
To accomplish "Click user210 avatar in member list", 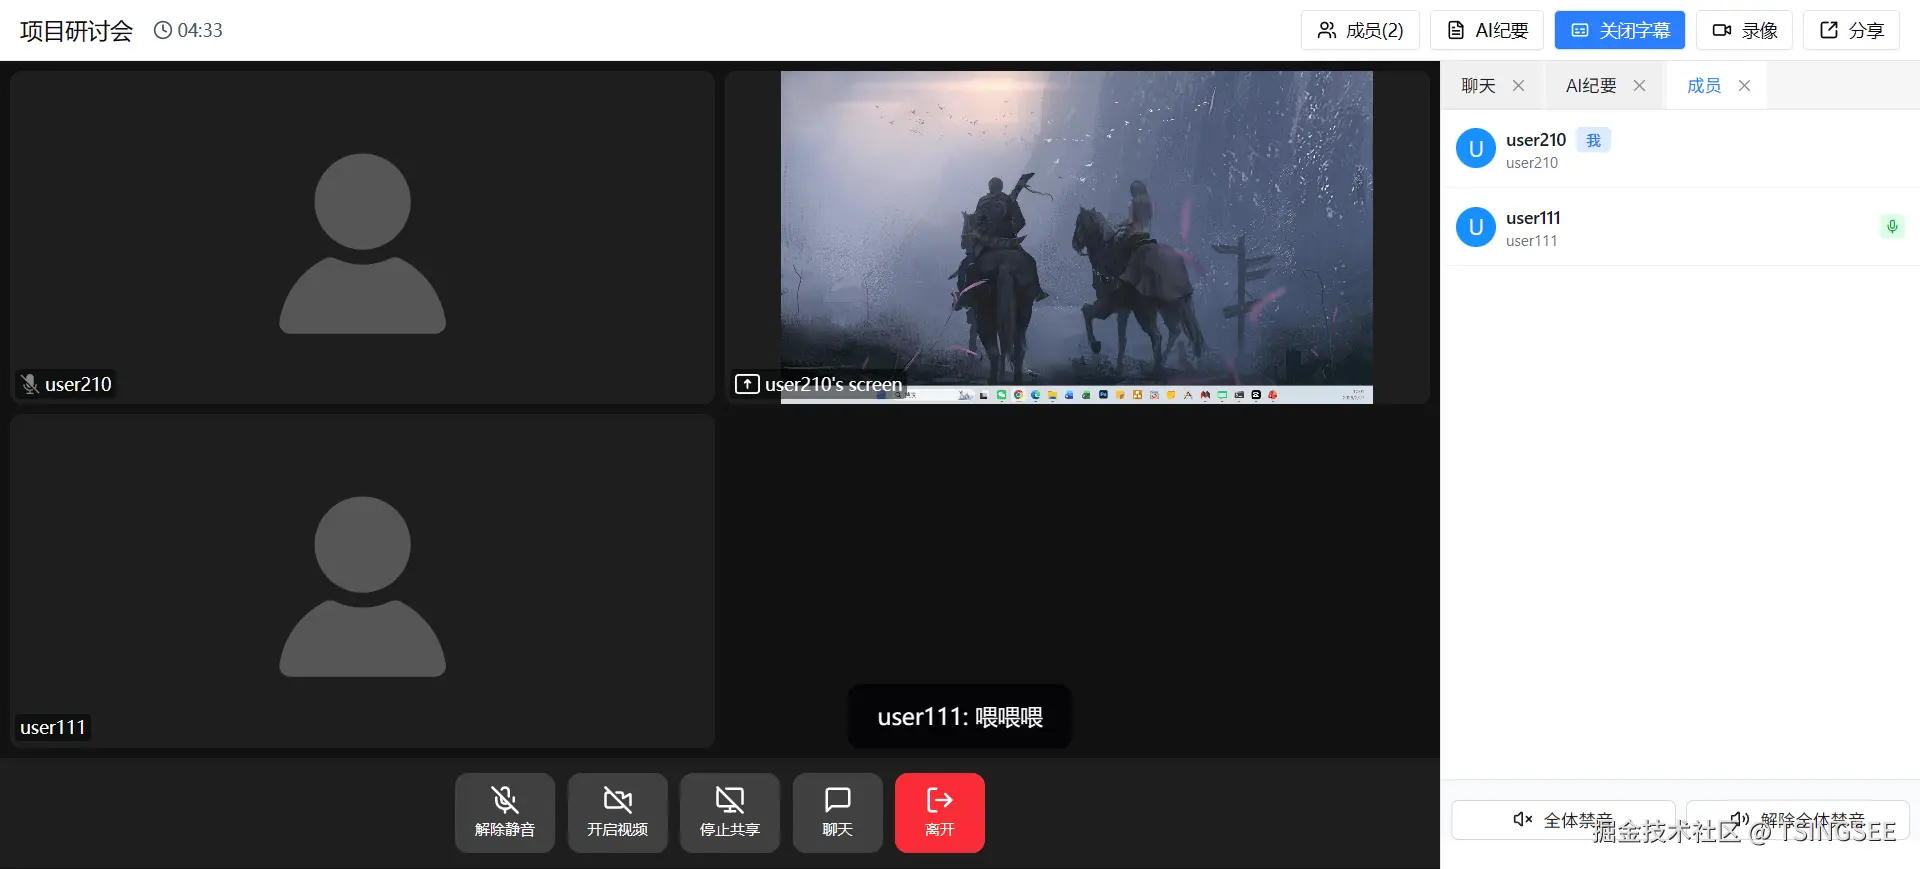I will (1476, 149).
